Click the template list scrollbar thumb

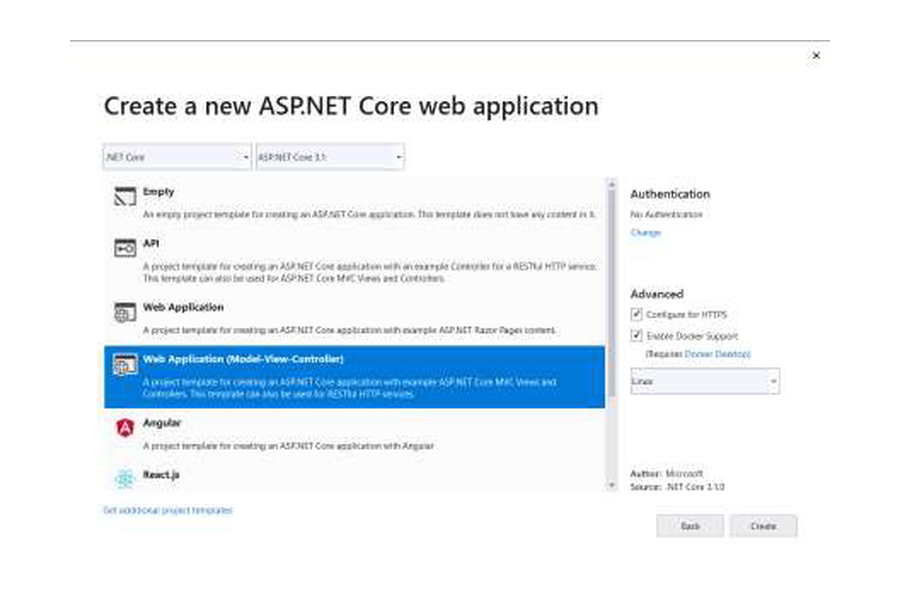(x=611, y=293)
